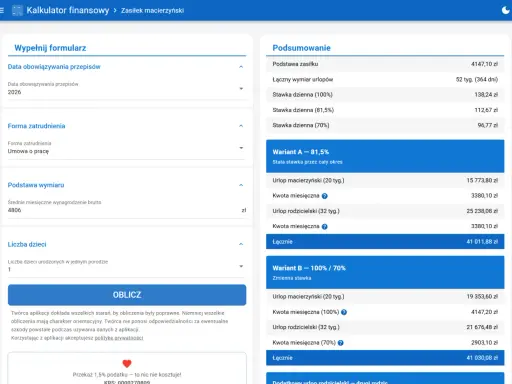
Task: Collapse the Forma zatrudnienia section
Action: 241,126
